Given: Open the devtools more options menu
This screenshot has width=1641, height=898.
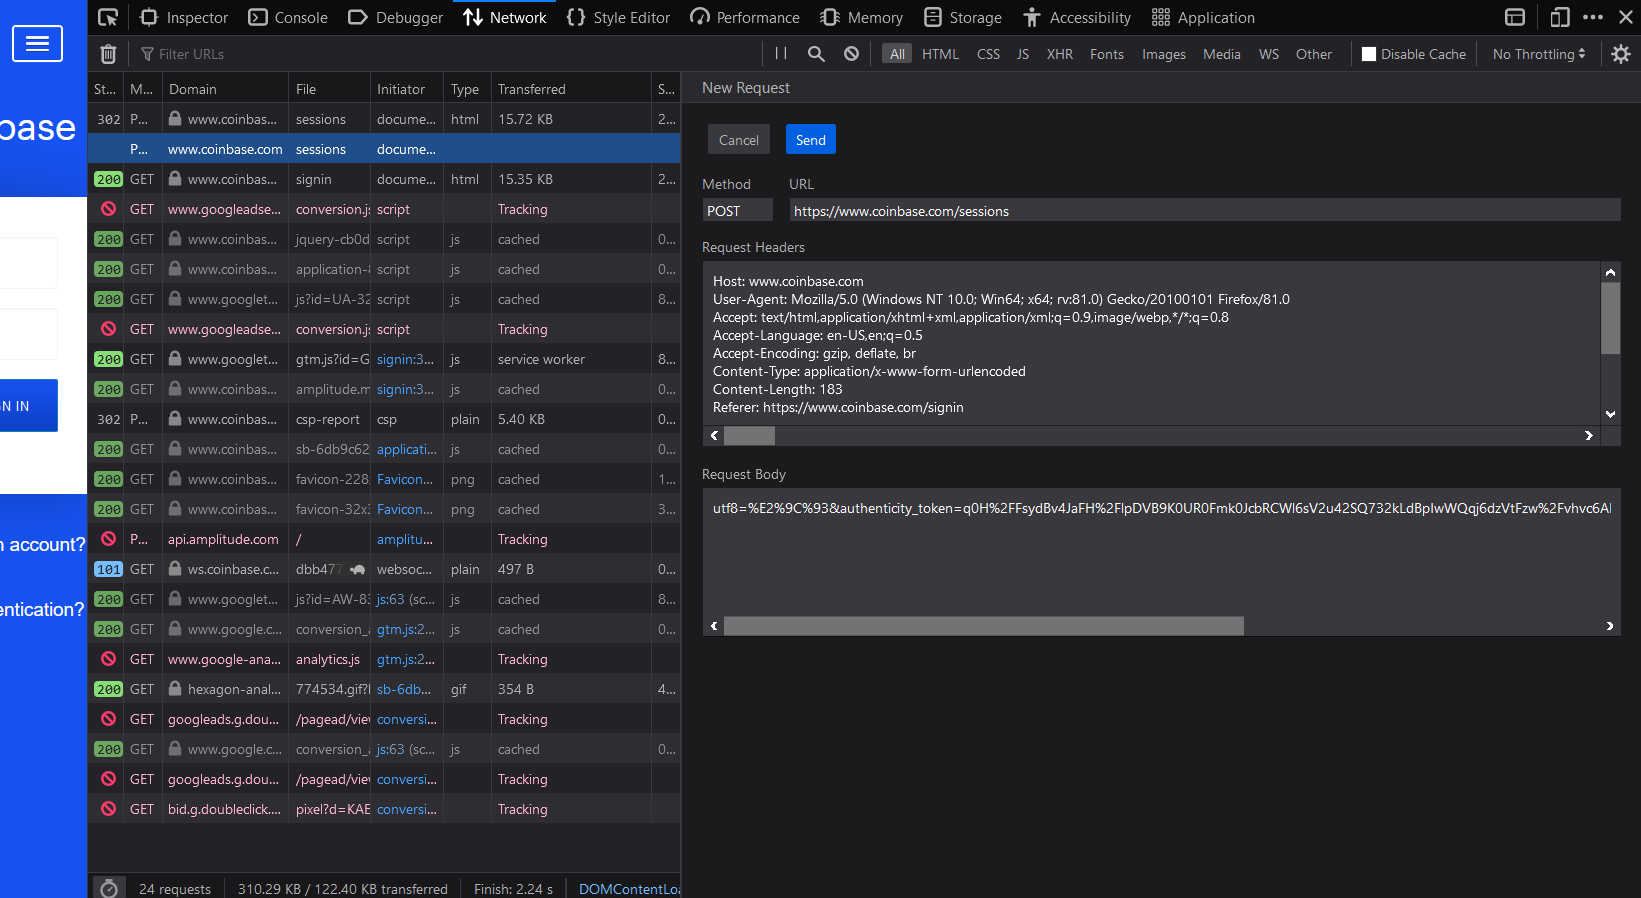Looking at the screenshot, I should (1593, 17).
